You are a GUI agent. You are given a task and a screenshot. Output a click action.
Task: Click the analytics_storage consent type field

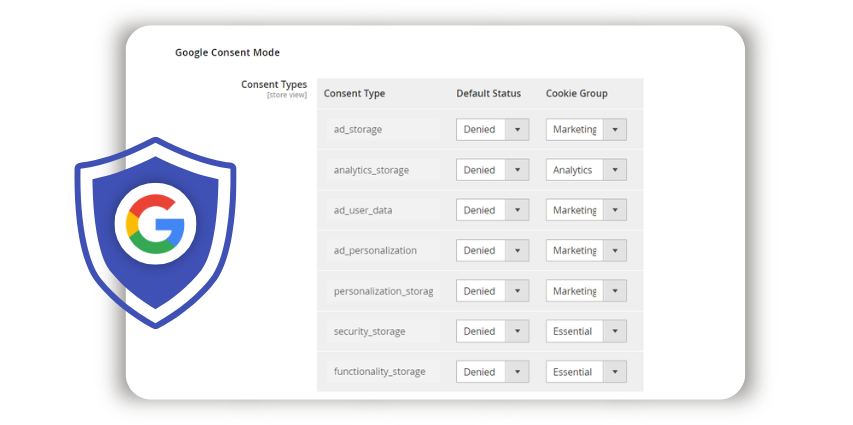pyautogui.click(x=383, y=170)
